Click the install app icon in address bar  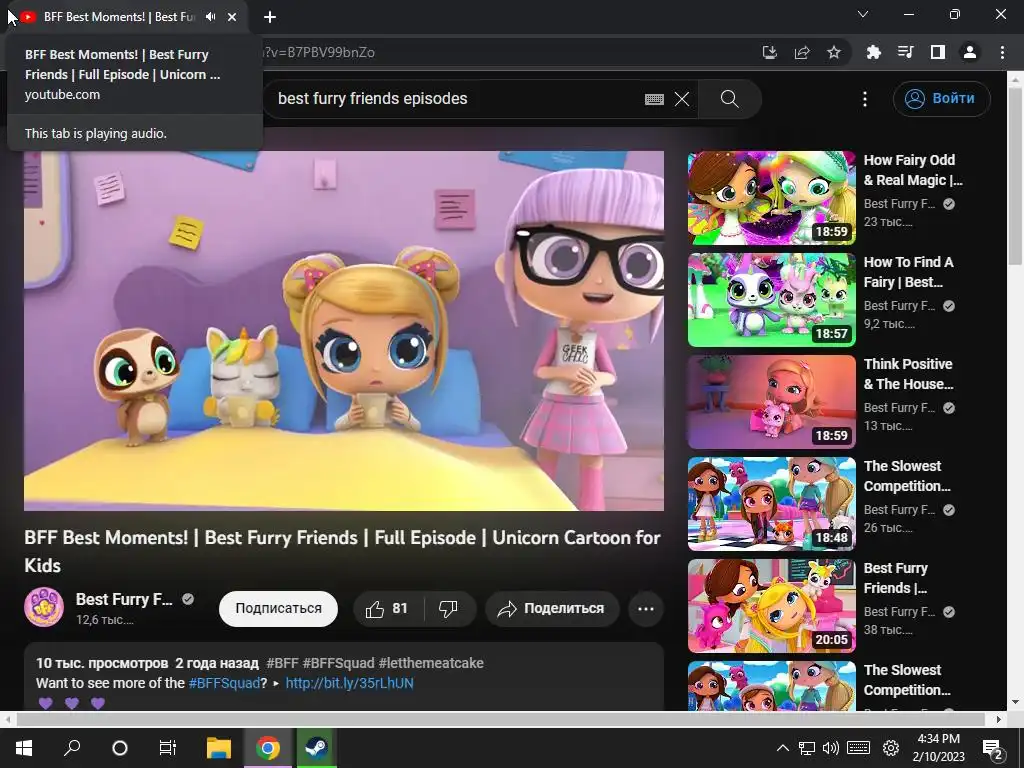[x=770, y=52]
